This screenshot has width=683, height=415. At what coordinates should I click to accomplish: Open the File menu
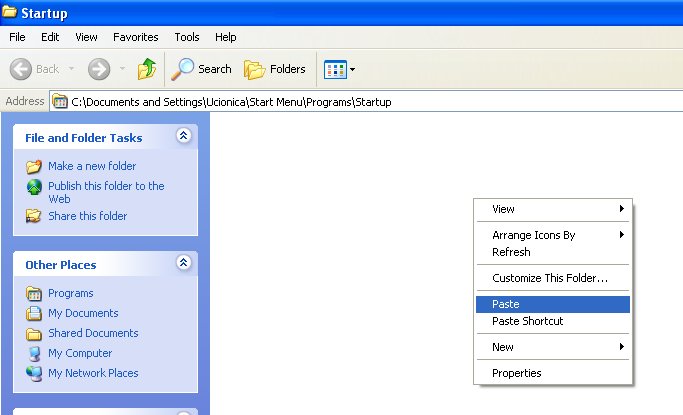(x=17, y=37)
